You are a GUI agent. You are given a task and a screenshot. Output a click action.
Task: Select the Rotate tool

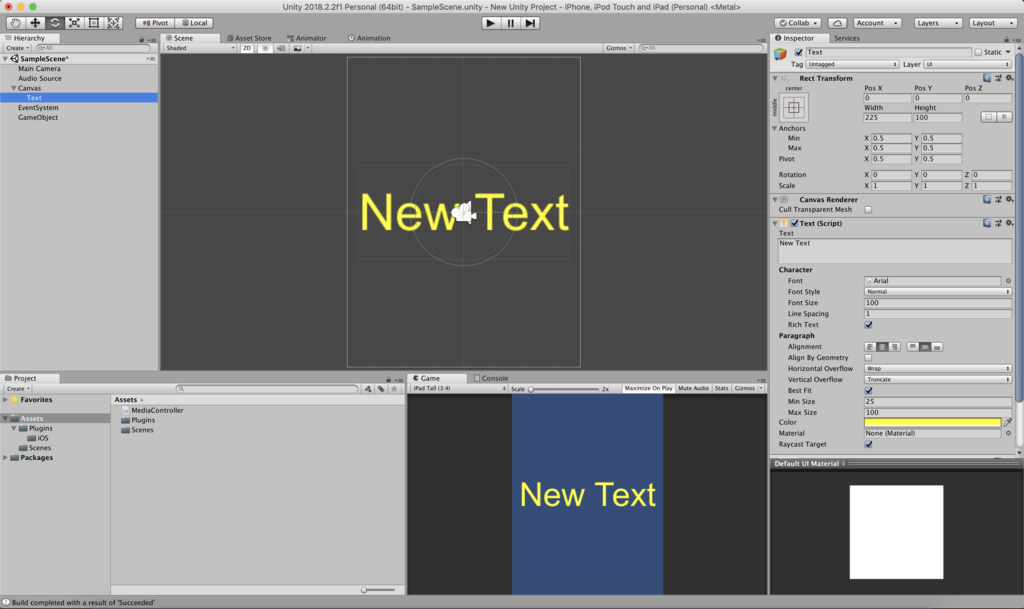pos(55,23)
